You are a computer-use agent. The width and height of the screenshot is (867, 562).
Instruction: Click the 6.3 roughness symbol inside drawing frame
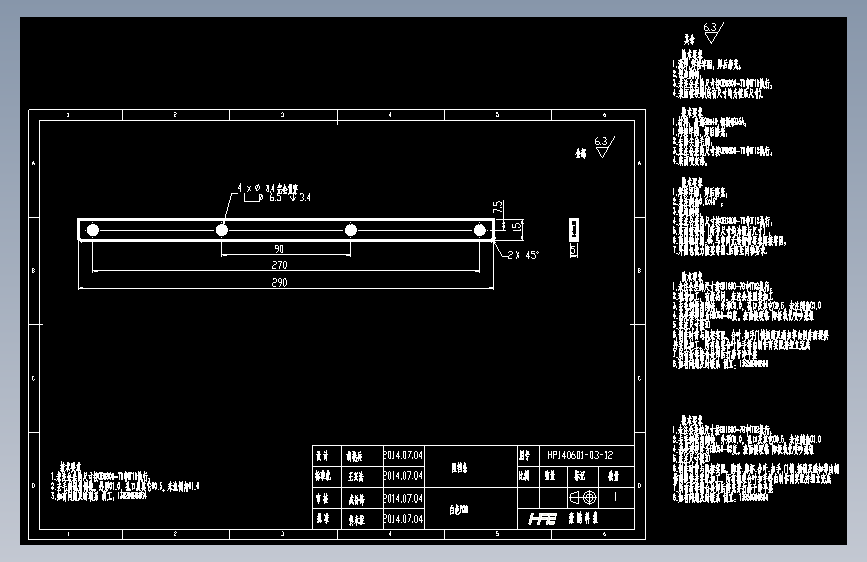pyautogui.click(x=604, y=147)
